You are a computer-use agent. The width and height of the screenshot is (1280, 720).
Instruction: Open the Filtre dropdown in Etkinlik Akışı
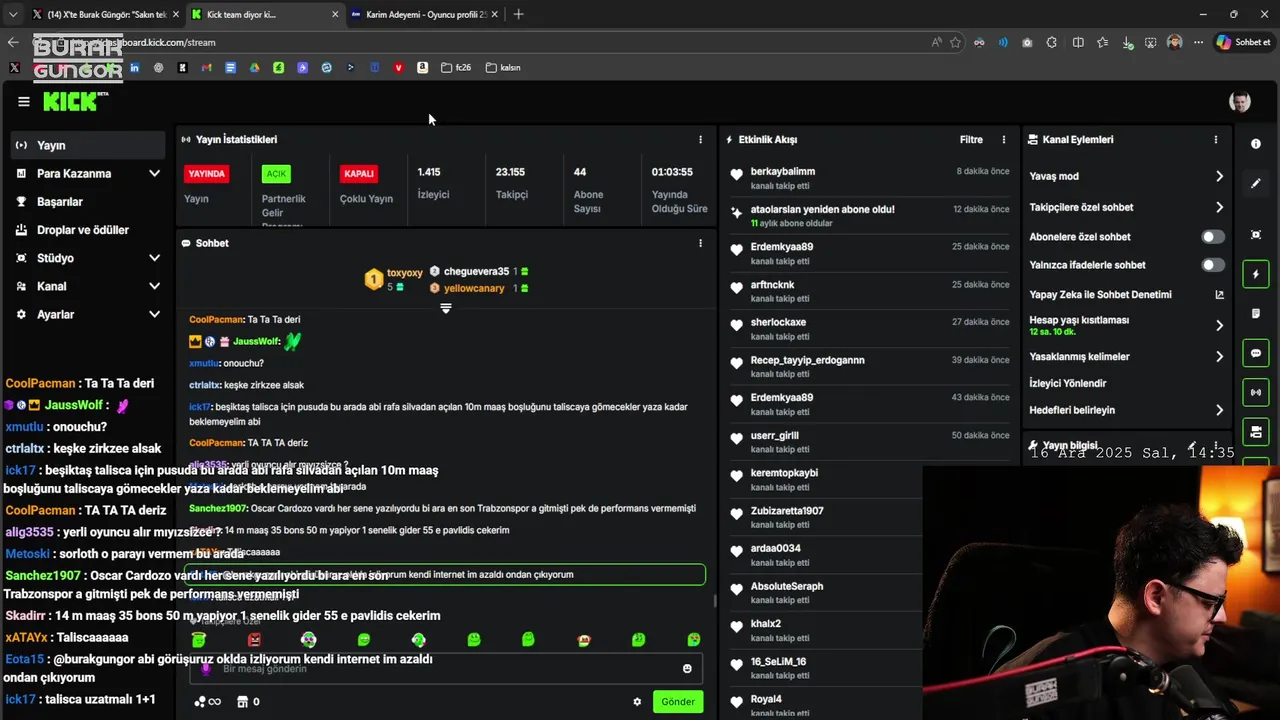point(971,140)
